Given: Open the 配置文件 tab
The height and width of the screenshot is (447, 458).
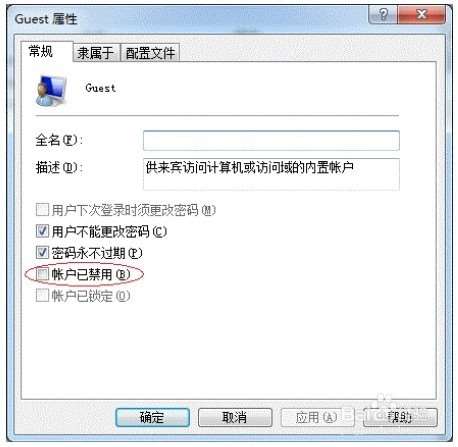Looking at the screenshot, I should click(x=150, y=53).
